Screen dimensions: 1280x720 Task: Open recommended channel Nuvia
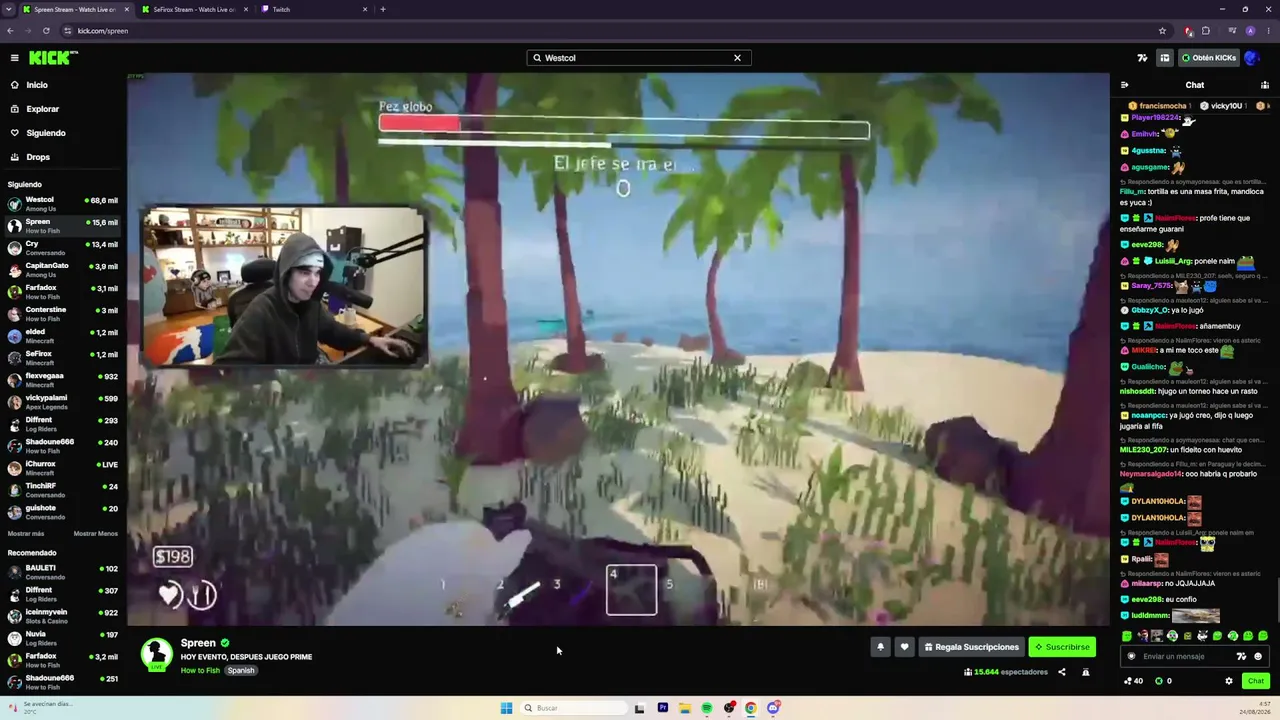pos(62,638)
